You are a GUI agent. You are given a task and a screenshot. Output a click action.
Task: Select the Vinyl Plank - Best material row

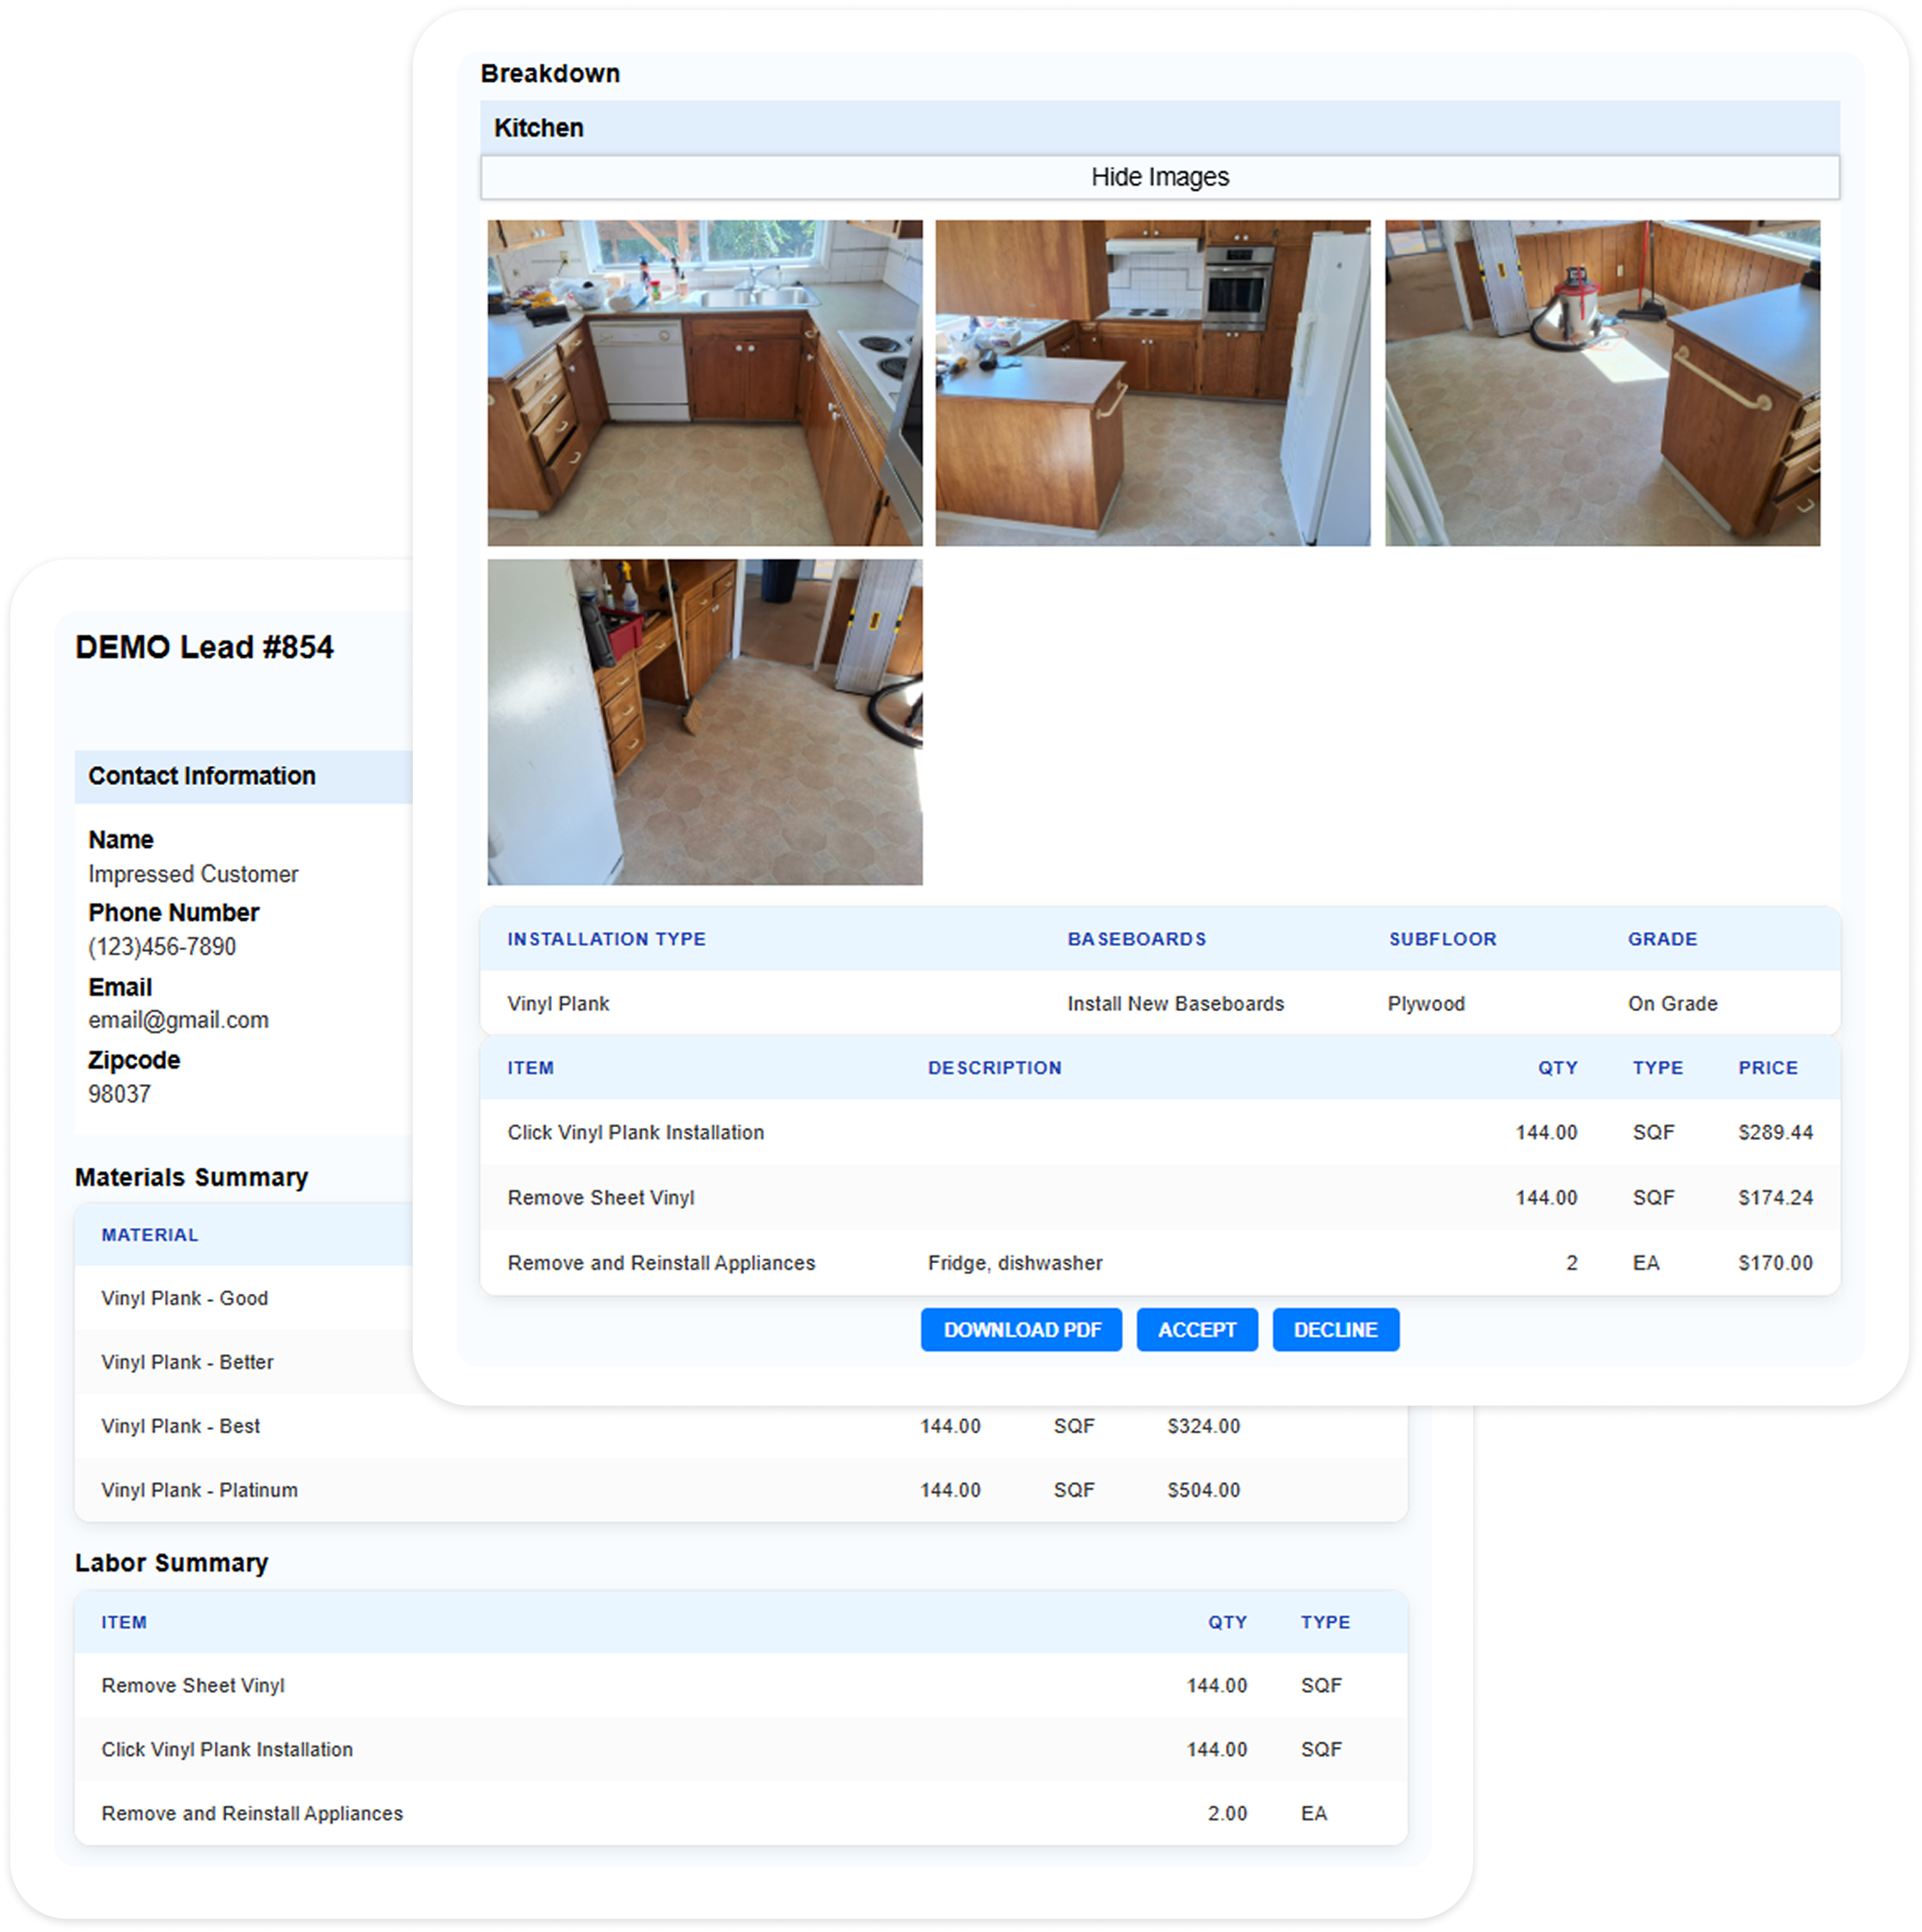pyautogui.click(x=180, y=1426)
